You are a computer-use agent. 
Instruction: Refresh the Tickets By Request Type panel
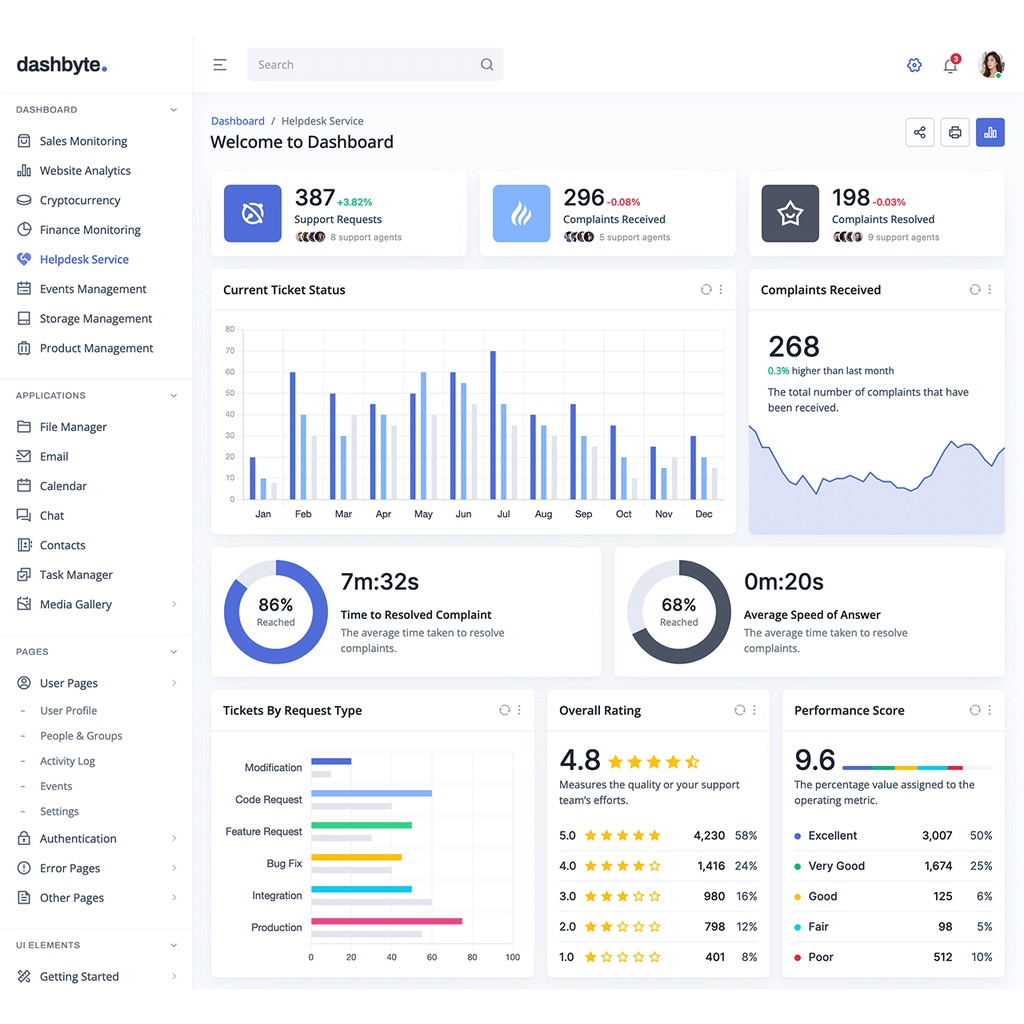[505, 710]
